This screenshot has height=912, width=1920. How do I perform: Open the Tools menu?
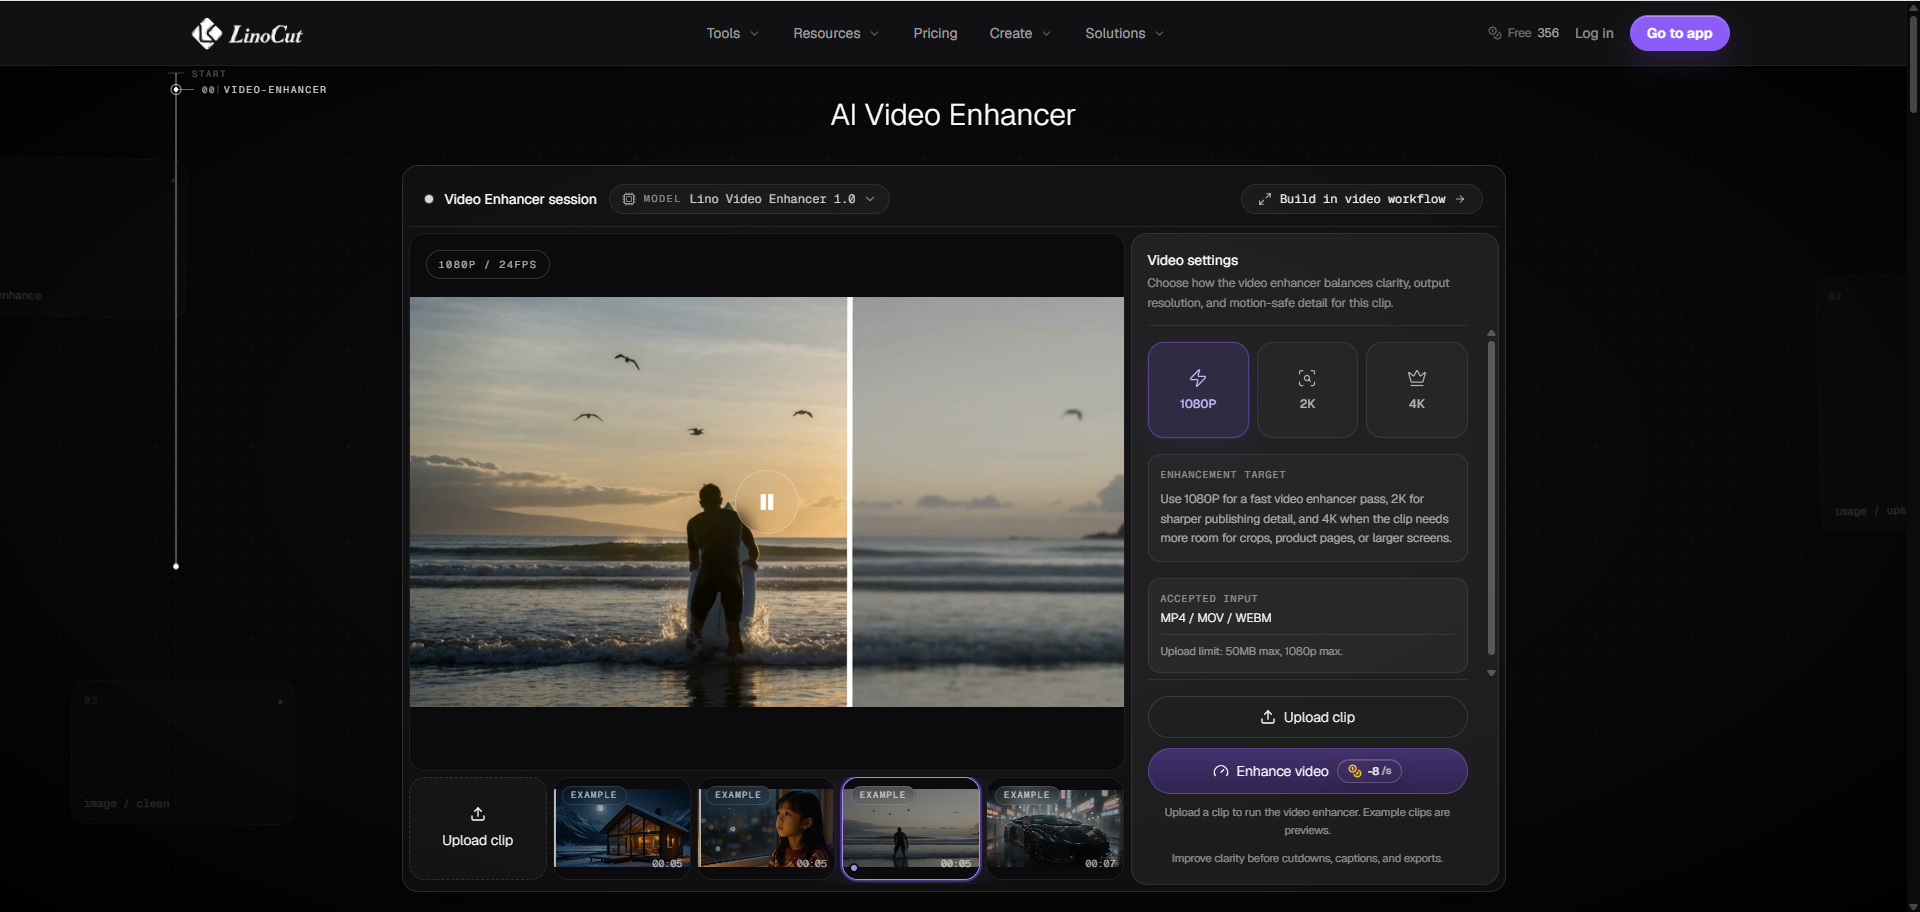coord(733,33)
